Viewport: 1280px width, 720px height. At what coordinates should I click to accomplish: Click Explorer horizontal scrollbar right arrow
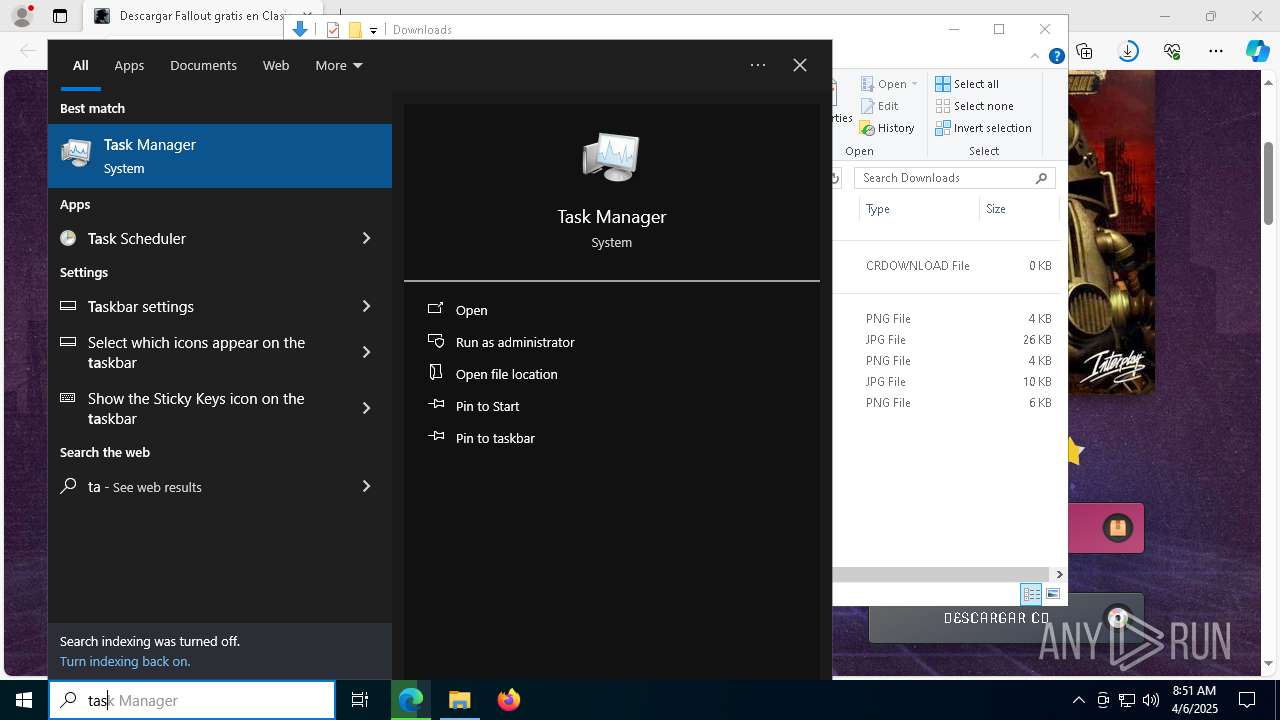pos(1059,574)
